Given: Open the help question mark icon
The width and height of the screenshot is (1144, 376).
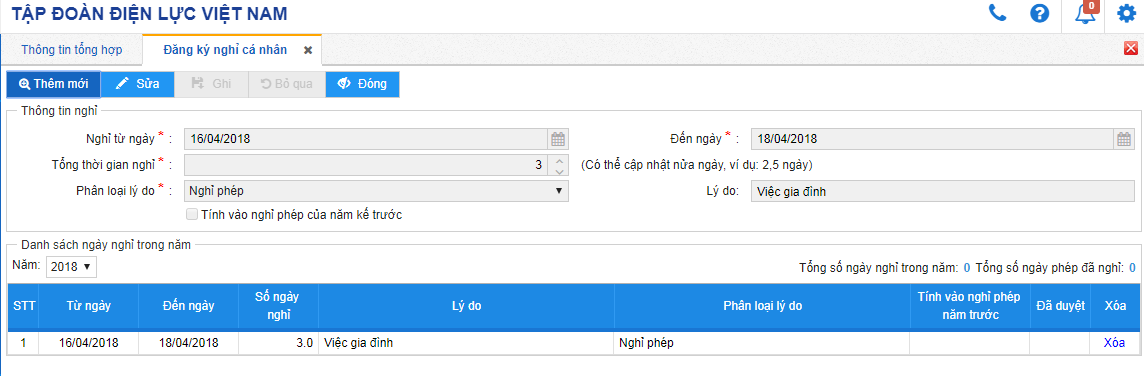Looking at the screenshot, I should point(1040,13).
